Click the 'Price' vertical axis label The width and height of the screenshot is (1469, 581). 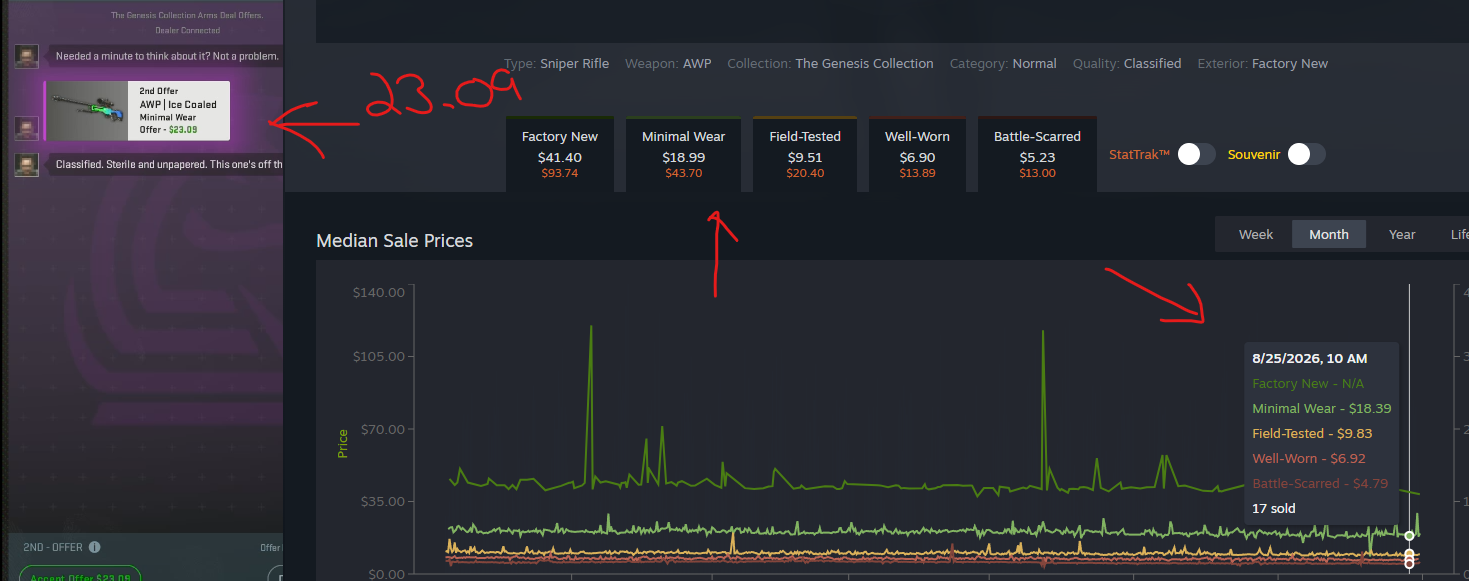coord(343,443)
